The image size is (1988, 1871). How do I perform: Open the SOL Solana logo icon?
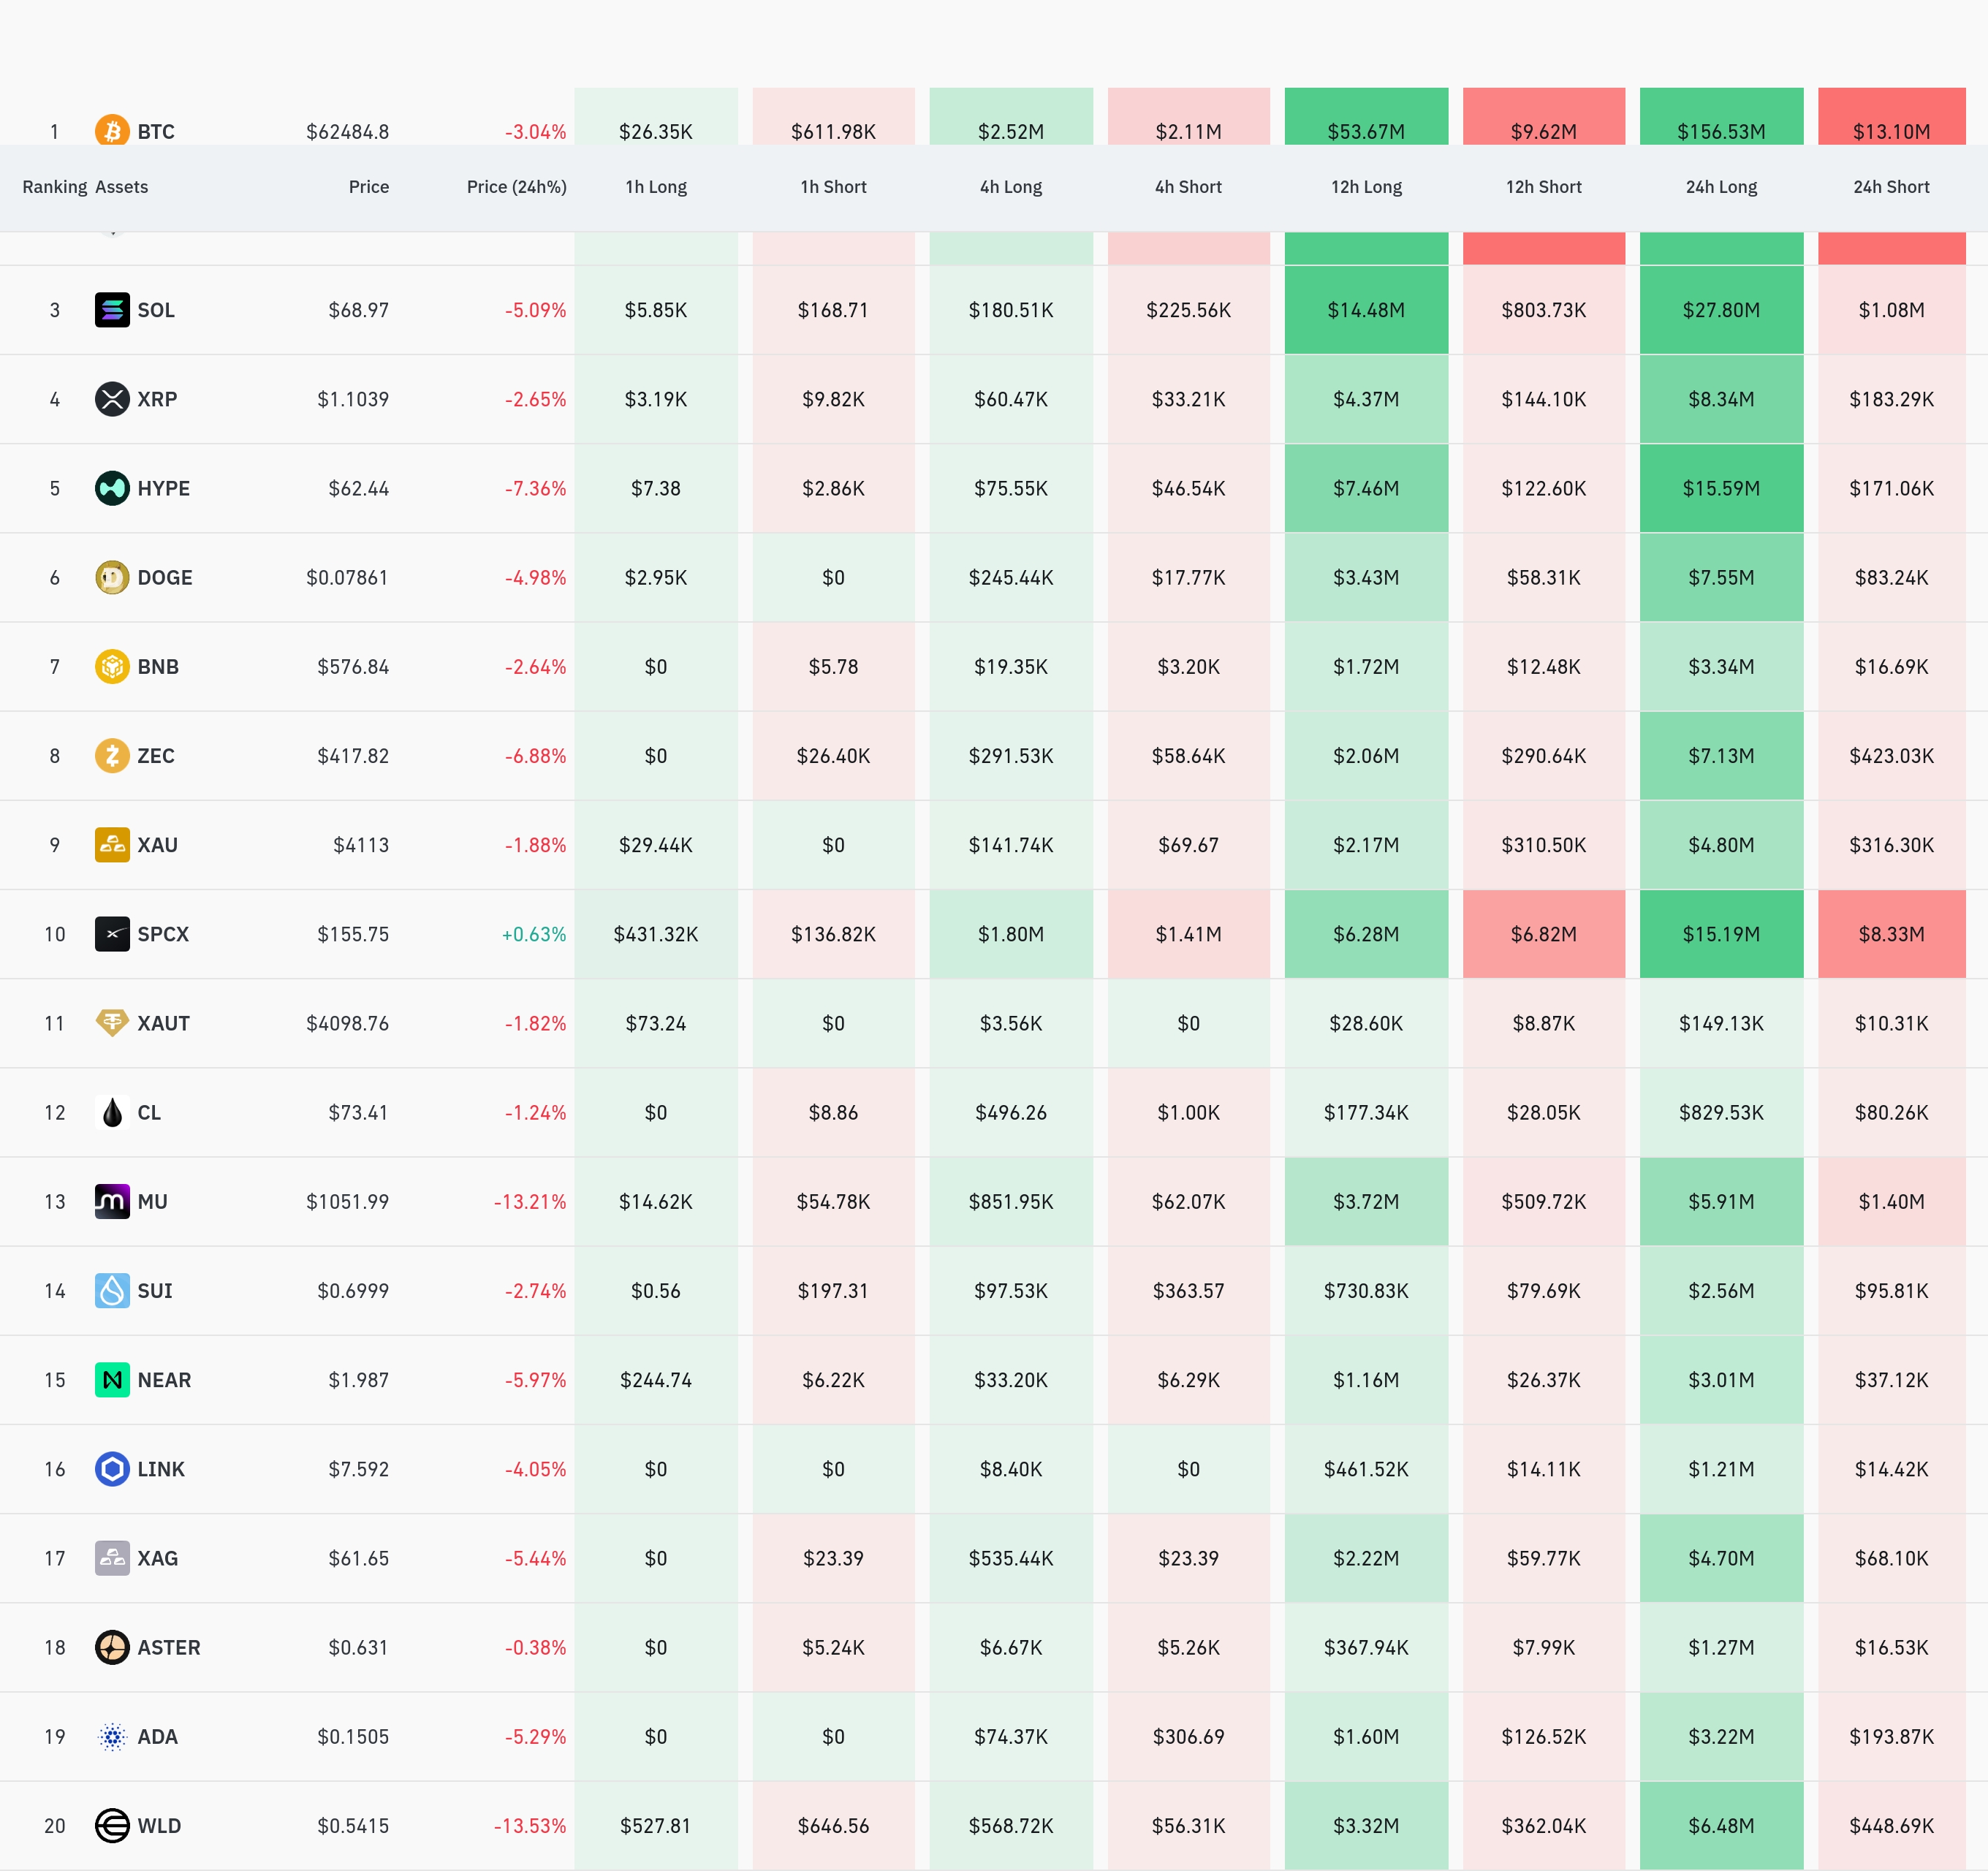(x=112, y=310)
